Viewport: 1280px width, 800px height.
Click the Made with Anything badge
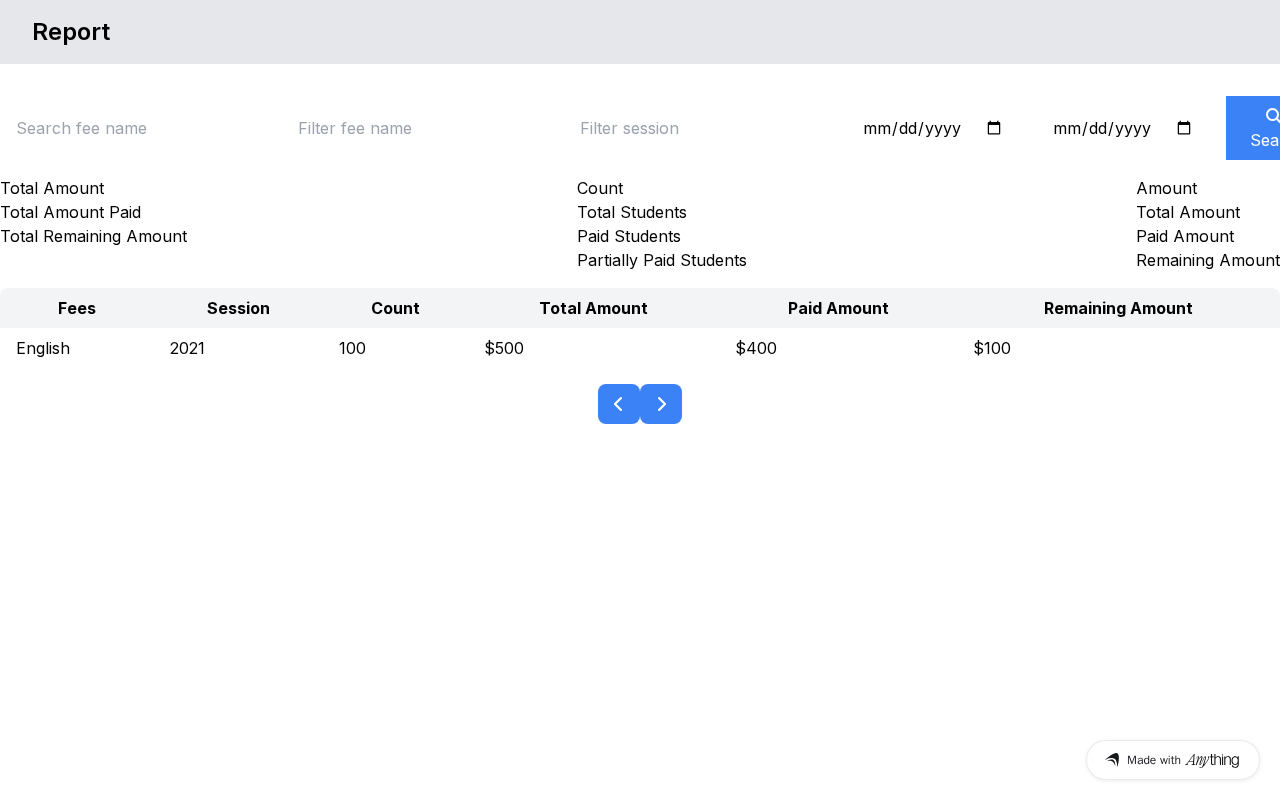pyautogui.click(x=1172, y=760)
